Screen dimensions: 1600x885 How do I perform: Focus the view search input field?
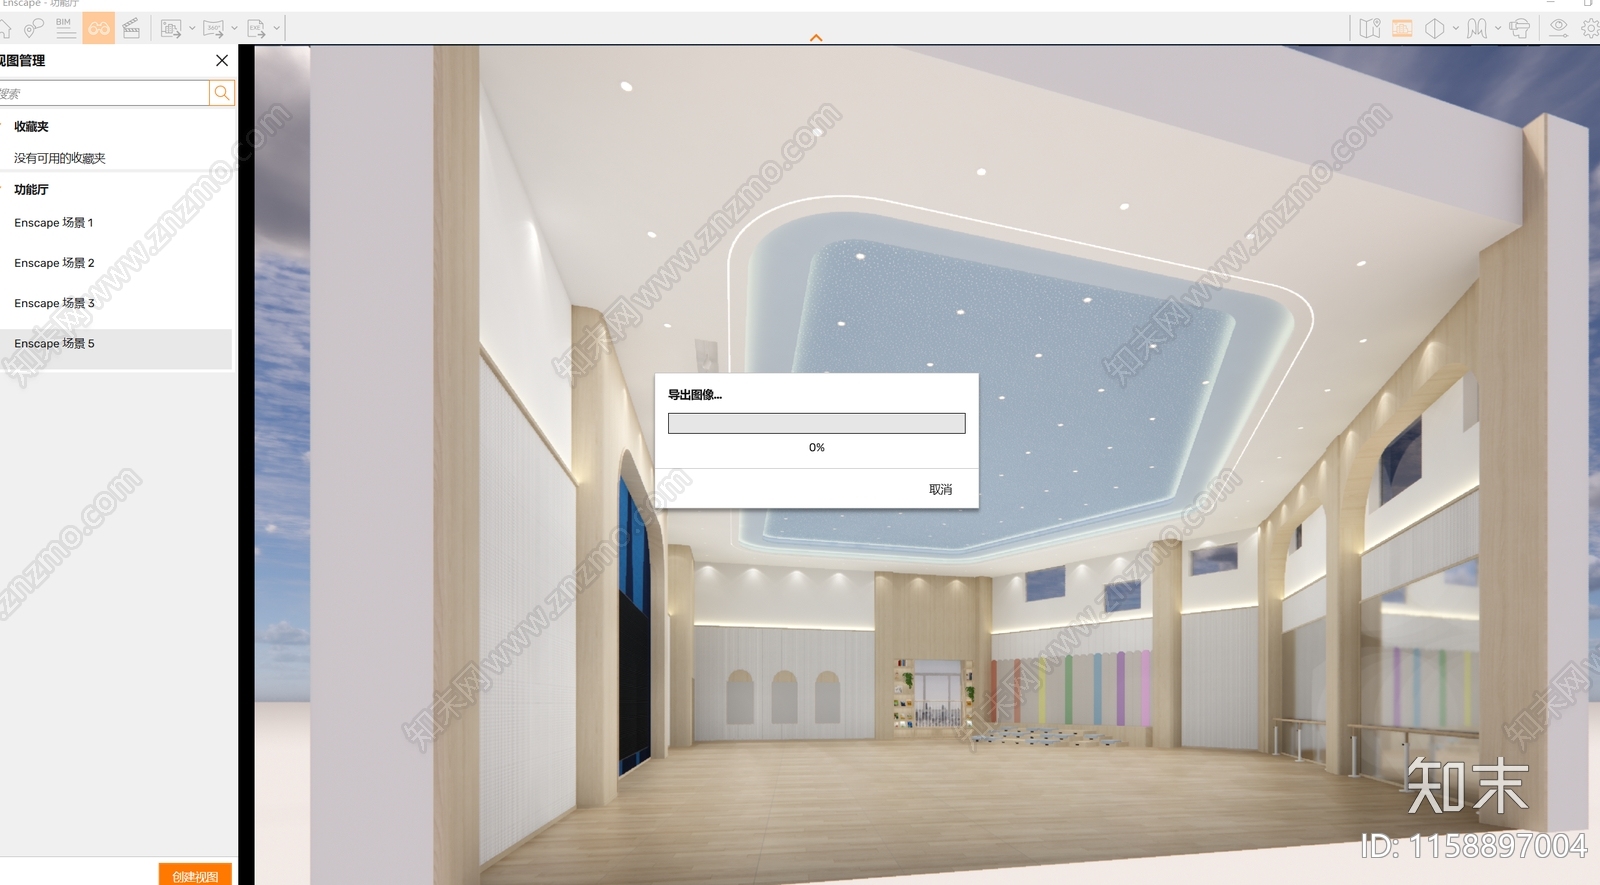click(x=104, y=93)
